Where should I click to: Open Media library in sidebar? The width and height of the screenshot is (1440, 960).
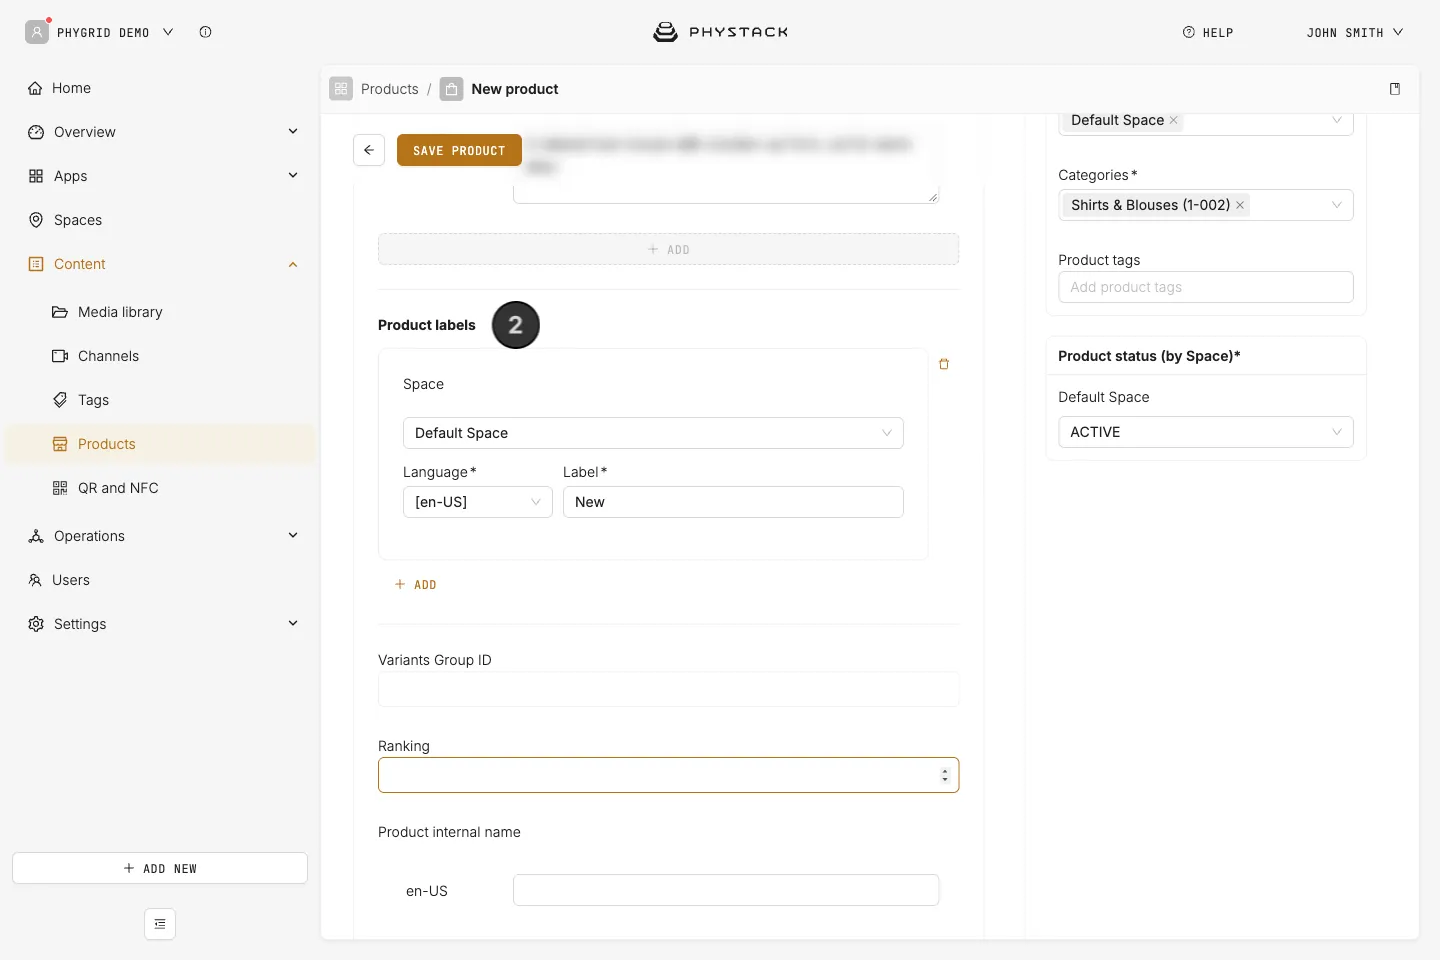120,312
